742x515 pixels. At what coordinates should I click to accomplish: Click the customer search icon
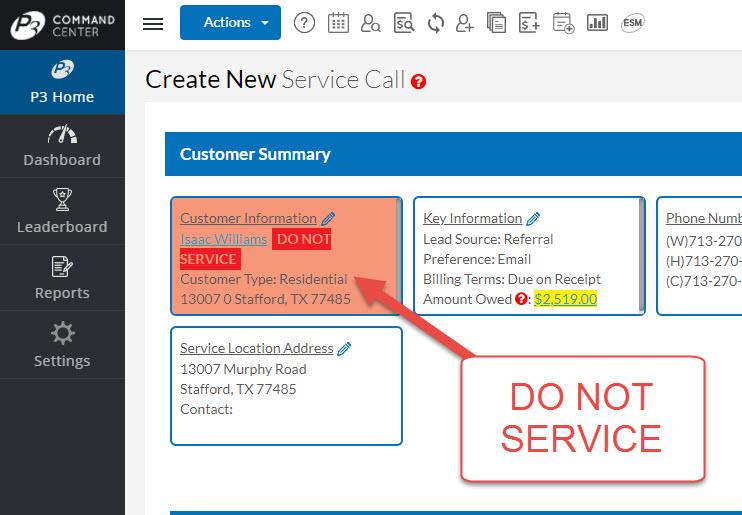371,23
